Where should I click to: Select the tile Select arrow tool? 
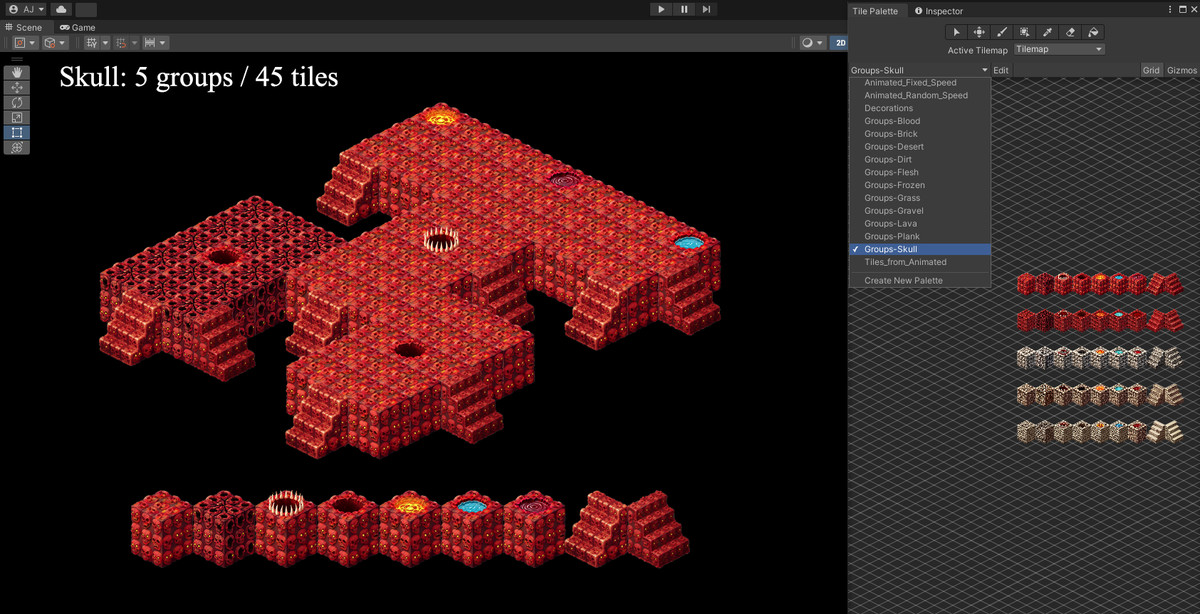coord(955,32)
